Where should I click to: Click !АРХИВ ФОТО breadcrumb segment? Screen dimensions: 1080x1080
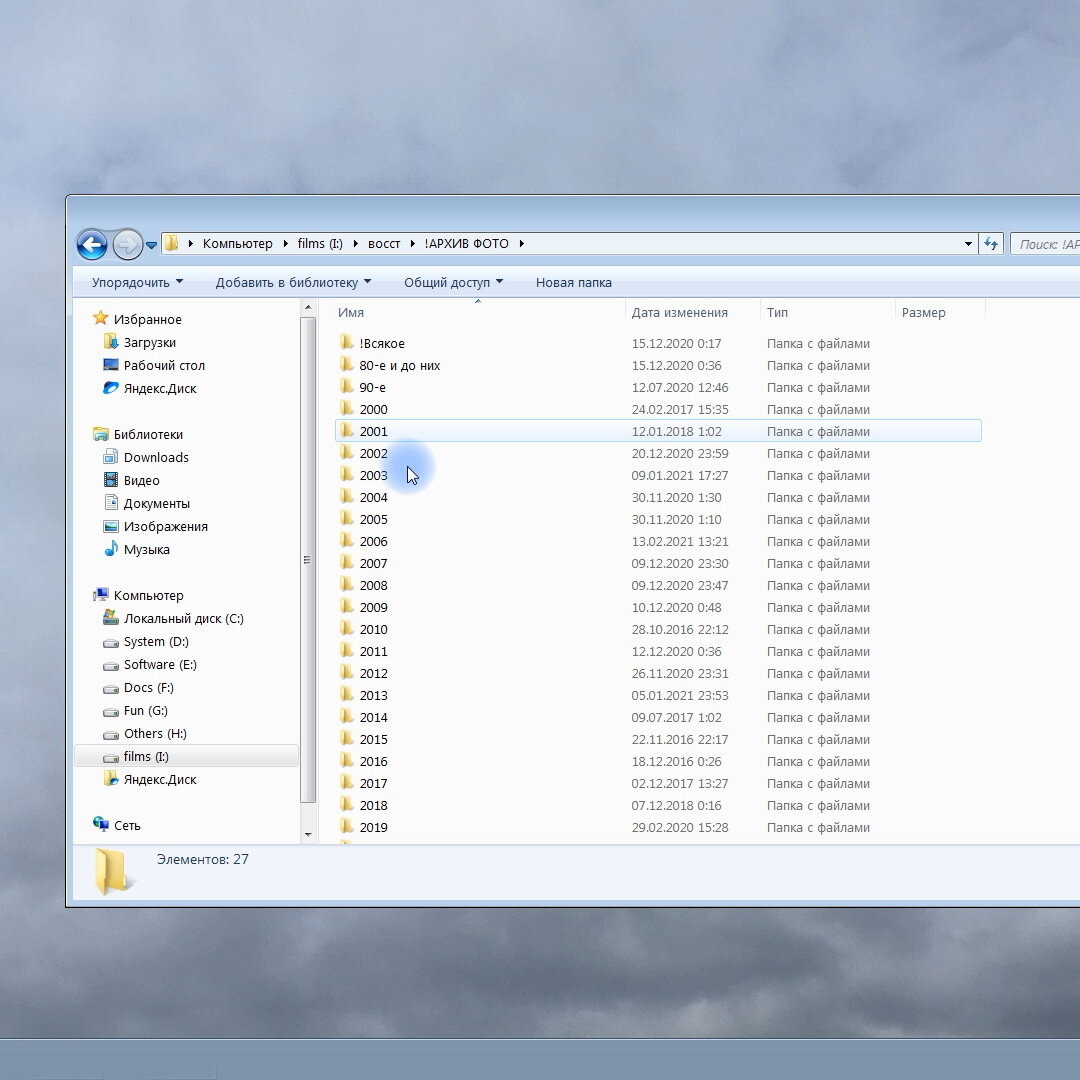pyautogui.click(x=466, y=244)
